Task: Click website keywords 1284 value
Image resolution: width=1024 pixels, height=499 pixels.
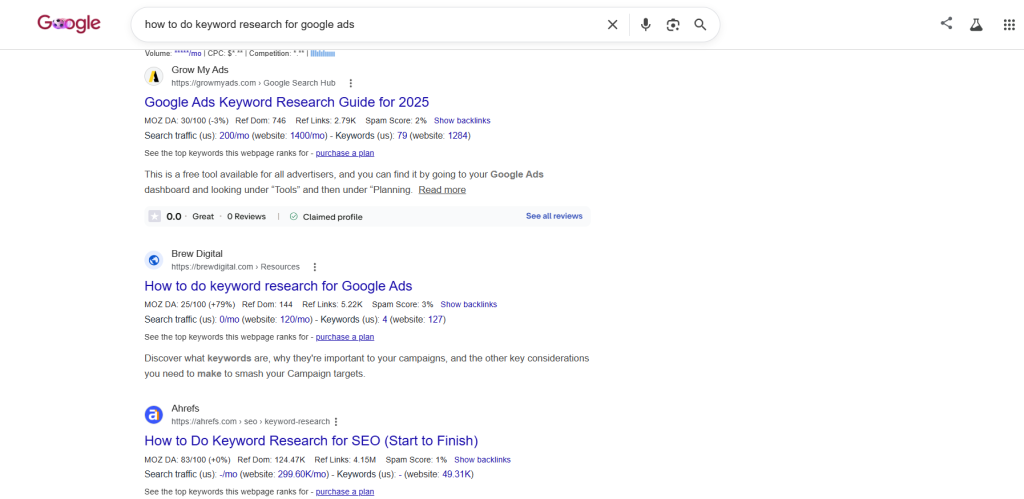Action: pyautogui.click(x=458, y=135)
